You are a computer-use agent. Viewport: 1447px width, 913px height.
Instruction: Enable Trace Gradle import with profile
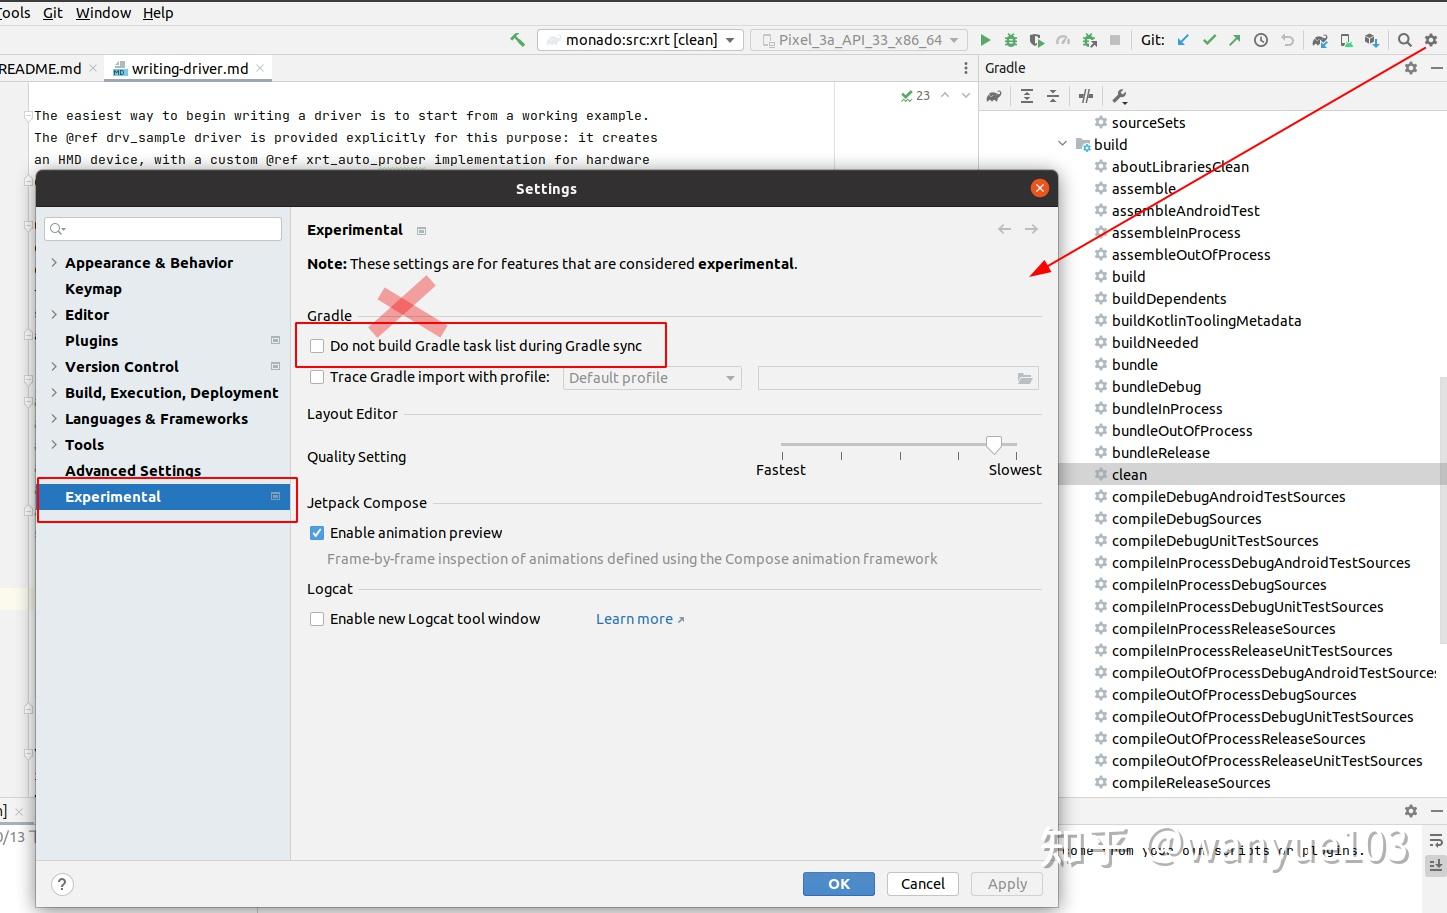317,377
